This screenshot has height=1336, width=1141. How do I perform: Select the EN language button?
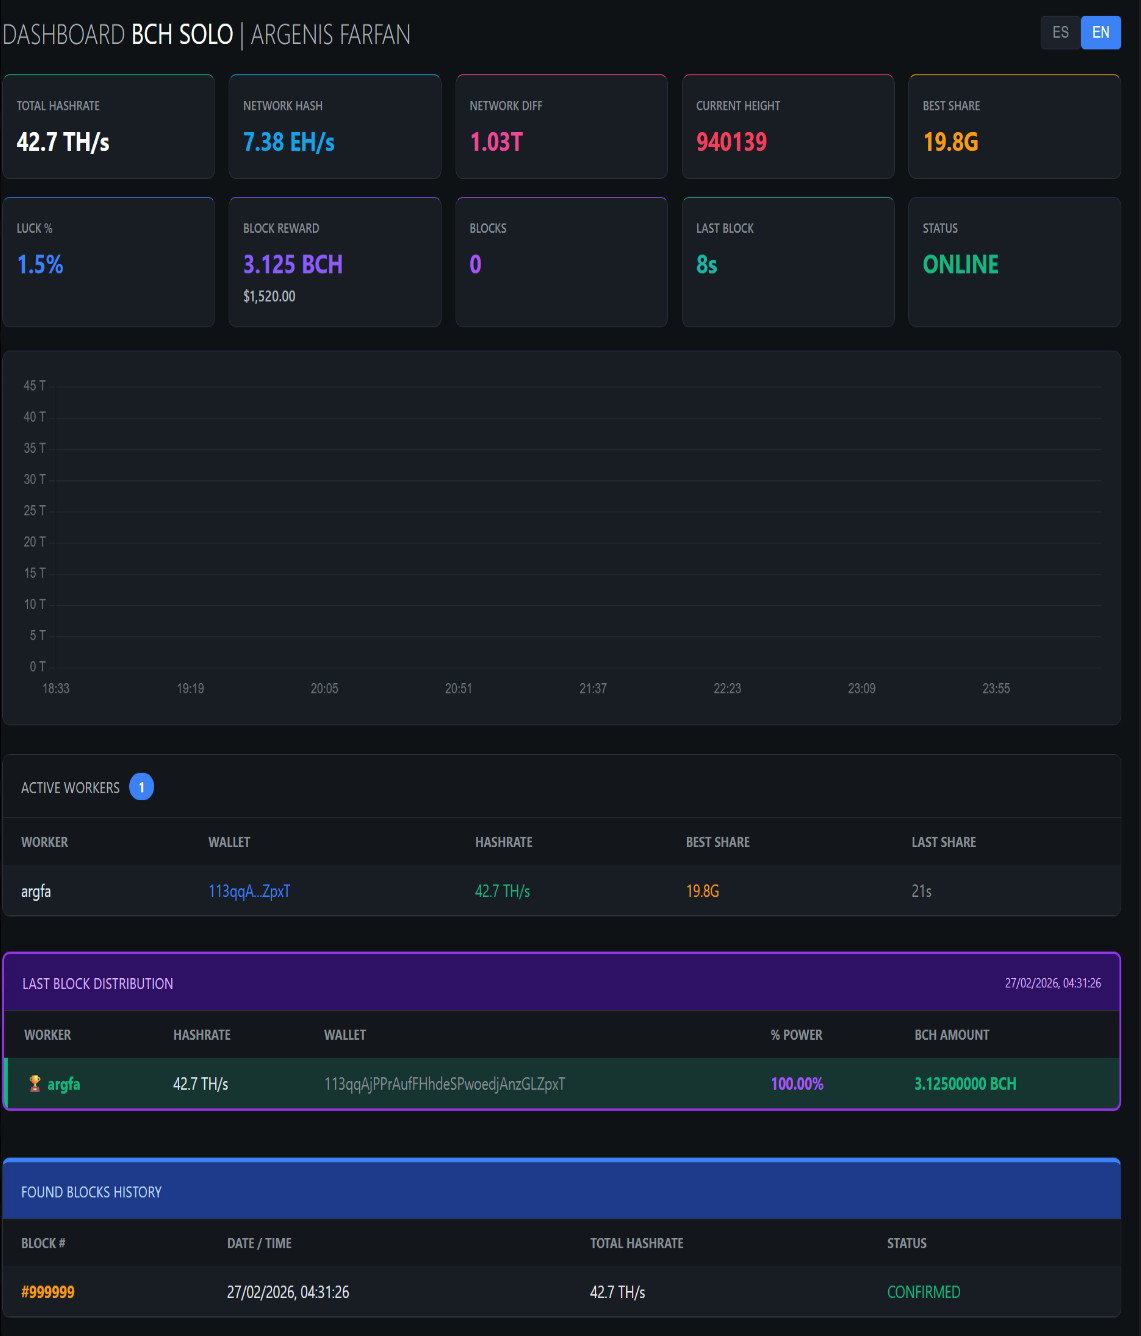click(x=1101, y=33)
